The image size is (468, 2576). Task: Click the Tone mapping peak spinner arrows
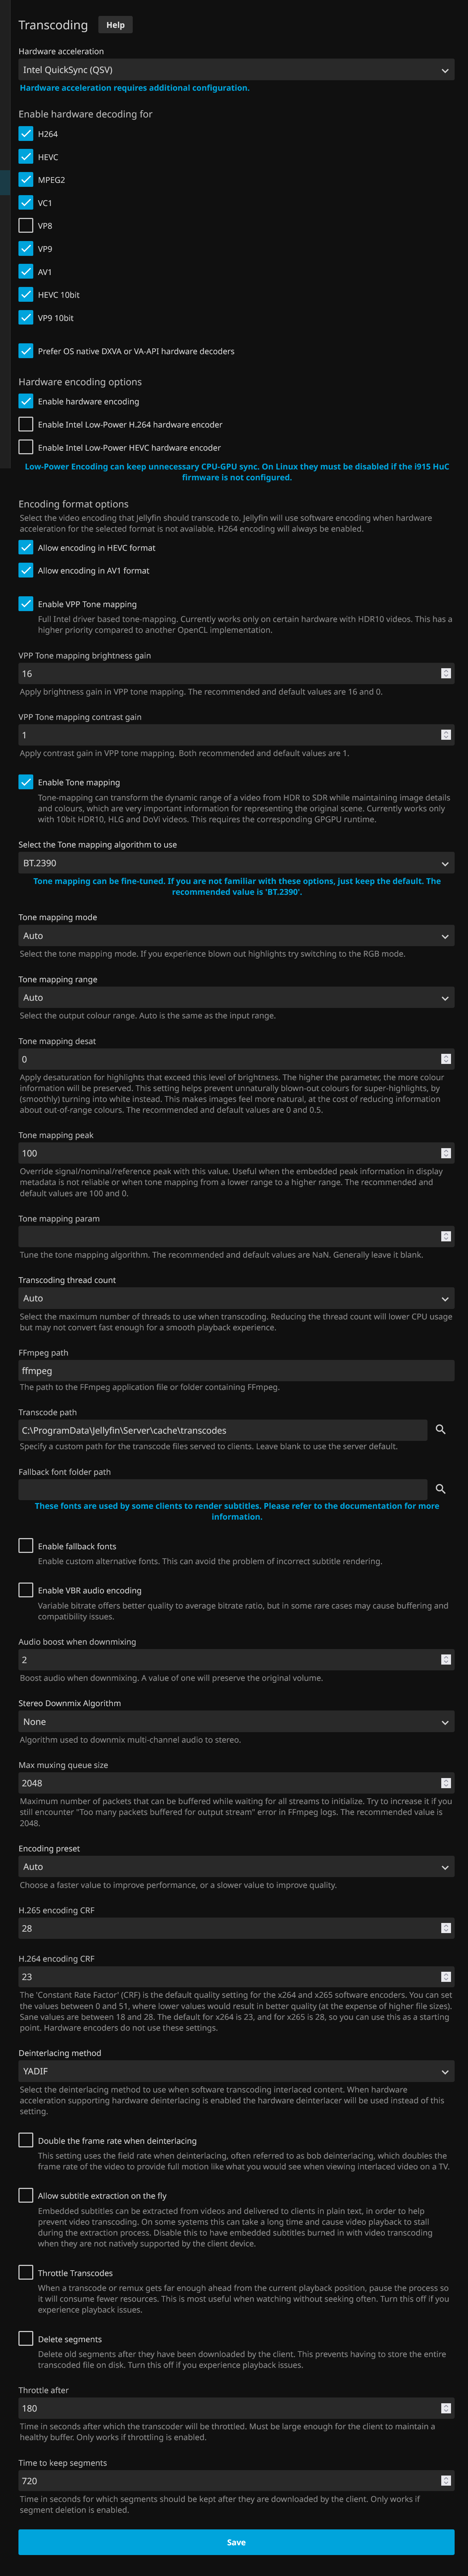(446, 1153)
